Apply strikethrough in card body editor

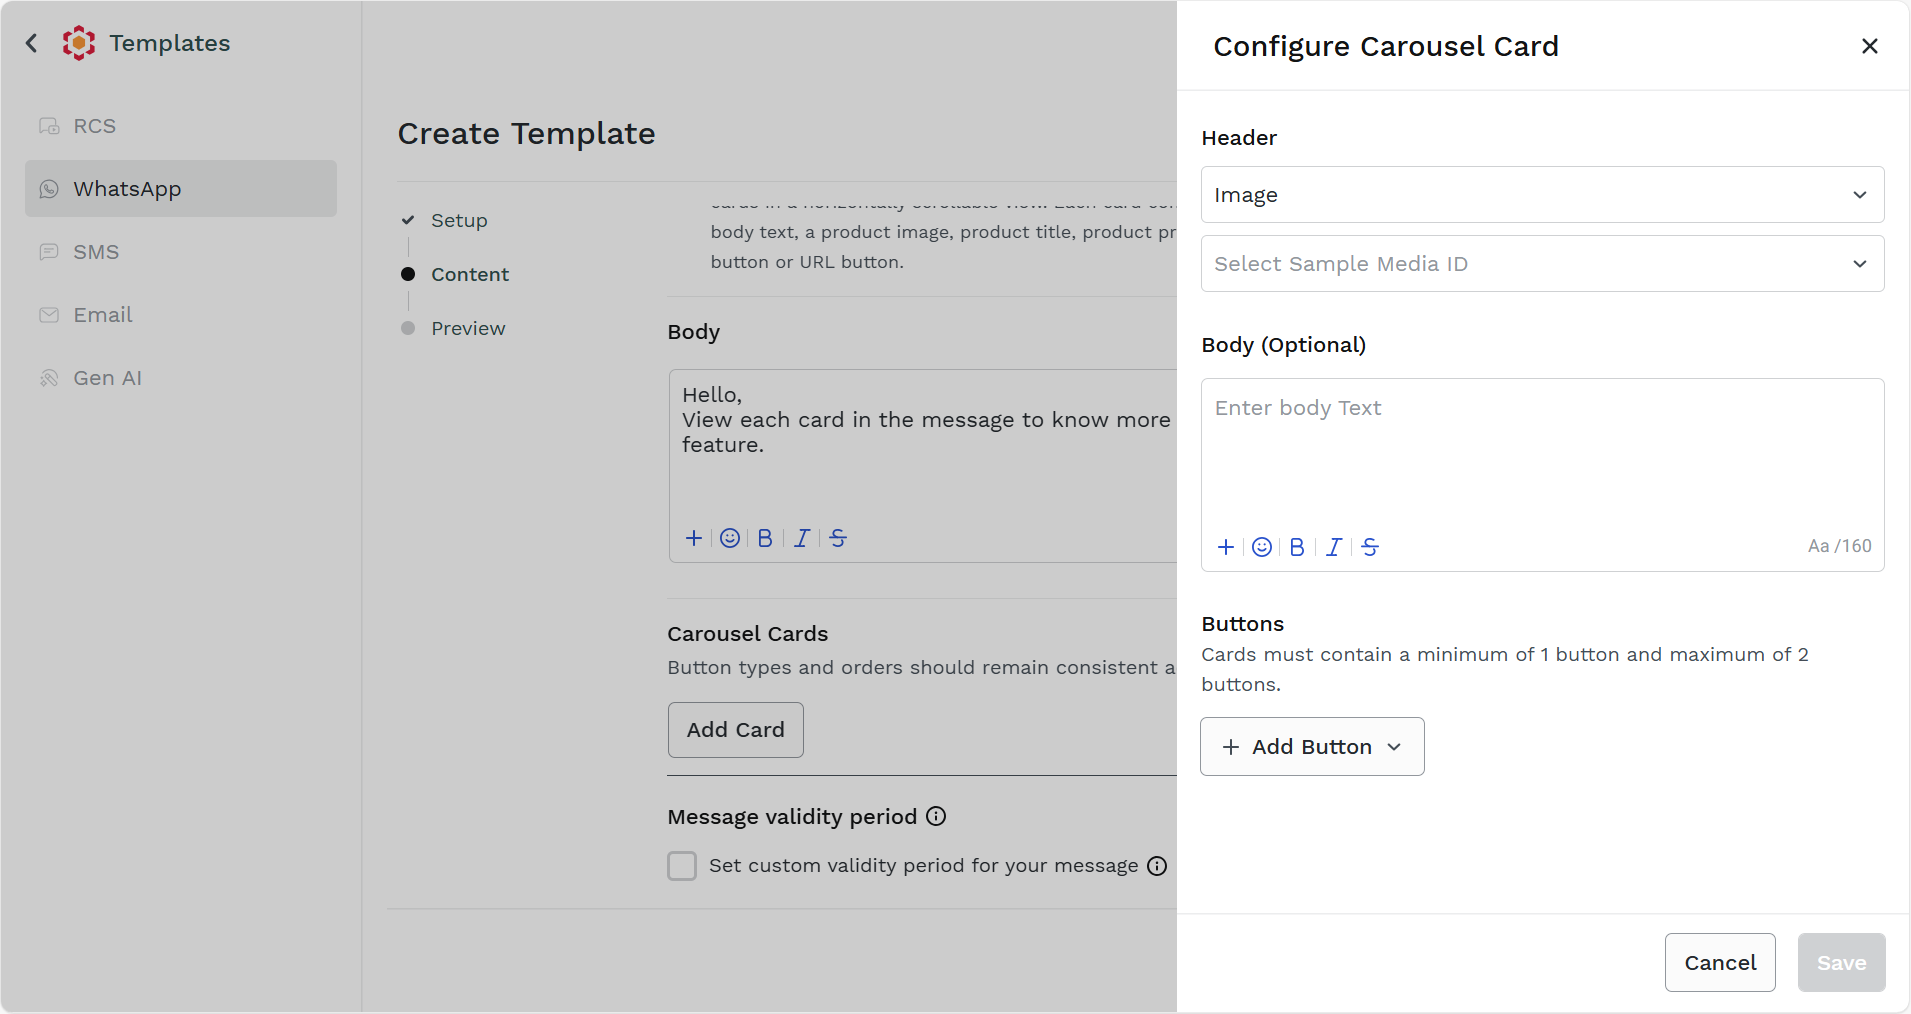coord(1370,547)
